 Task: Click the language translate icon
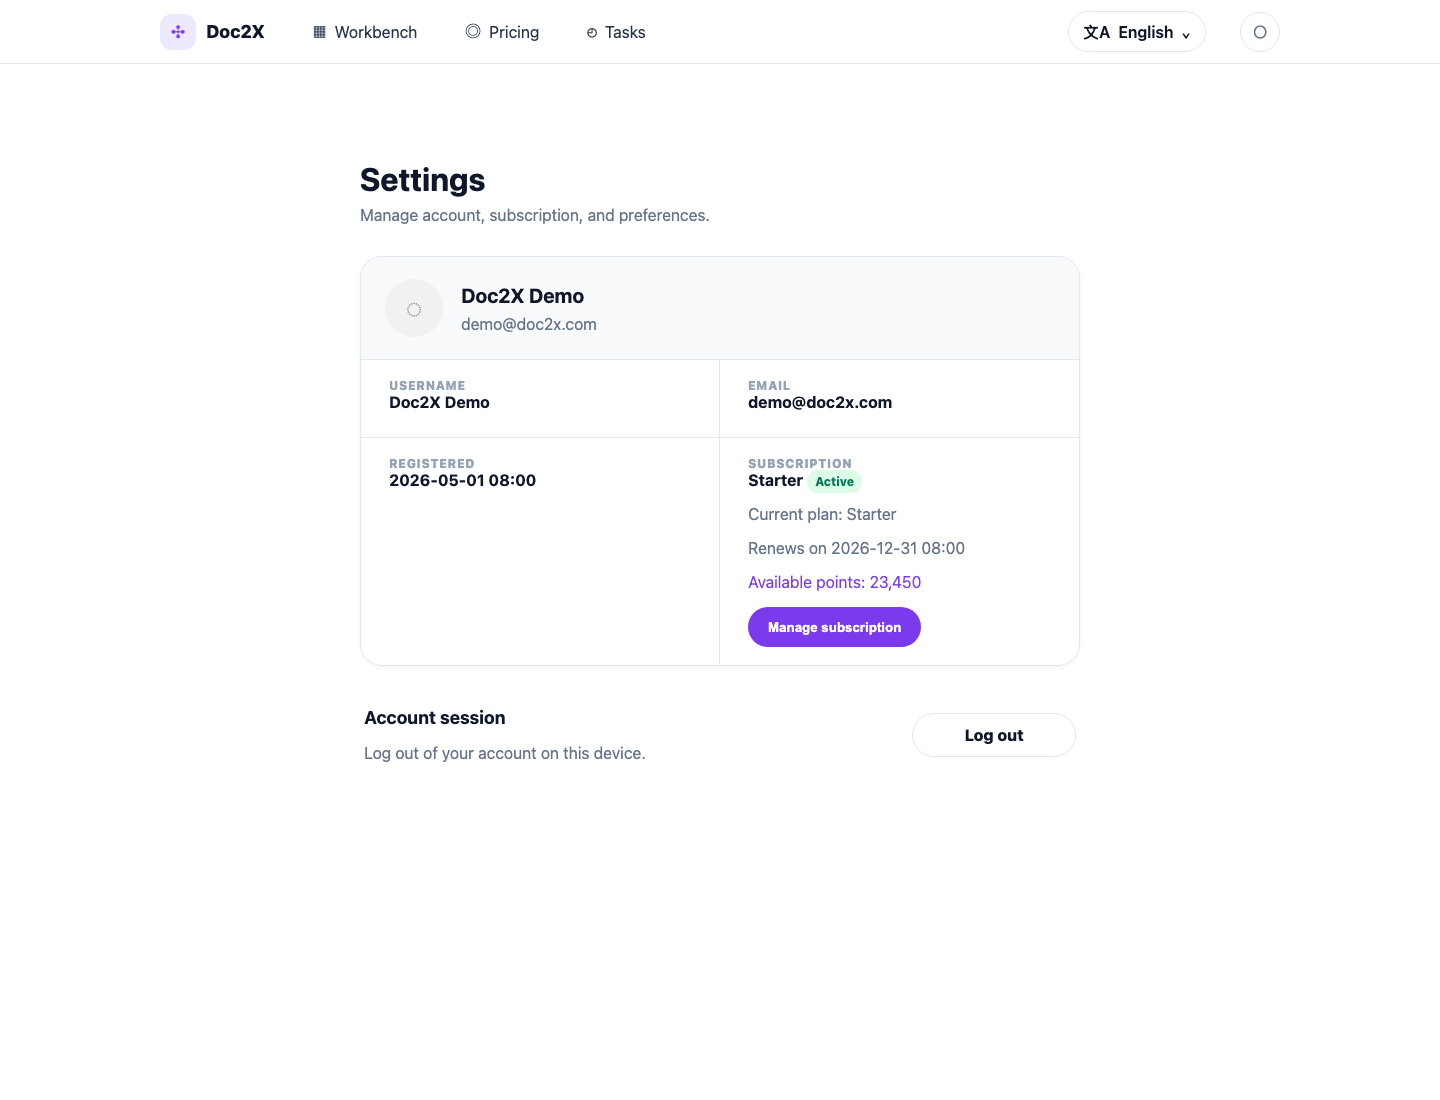pos(1097,32)
